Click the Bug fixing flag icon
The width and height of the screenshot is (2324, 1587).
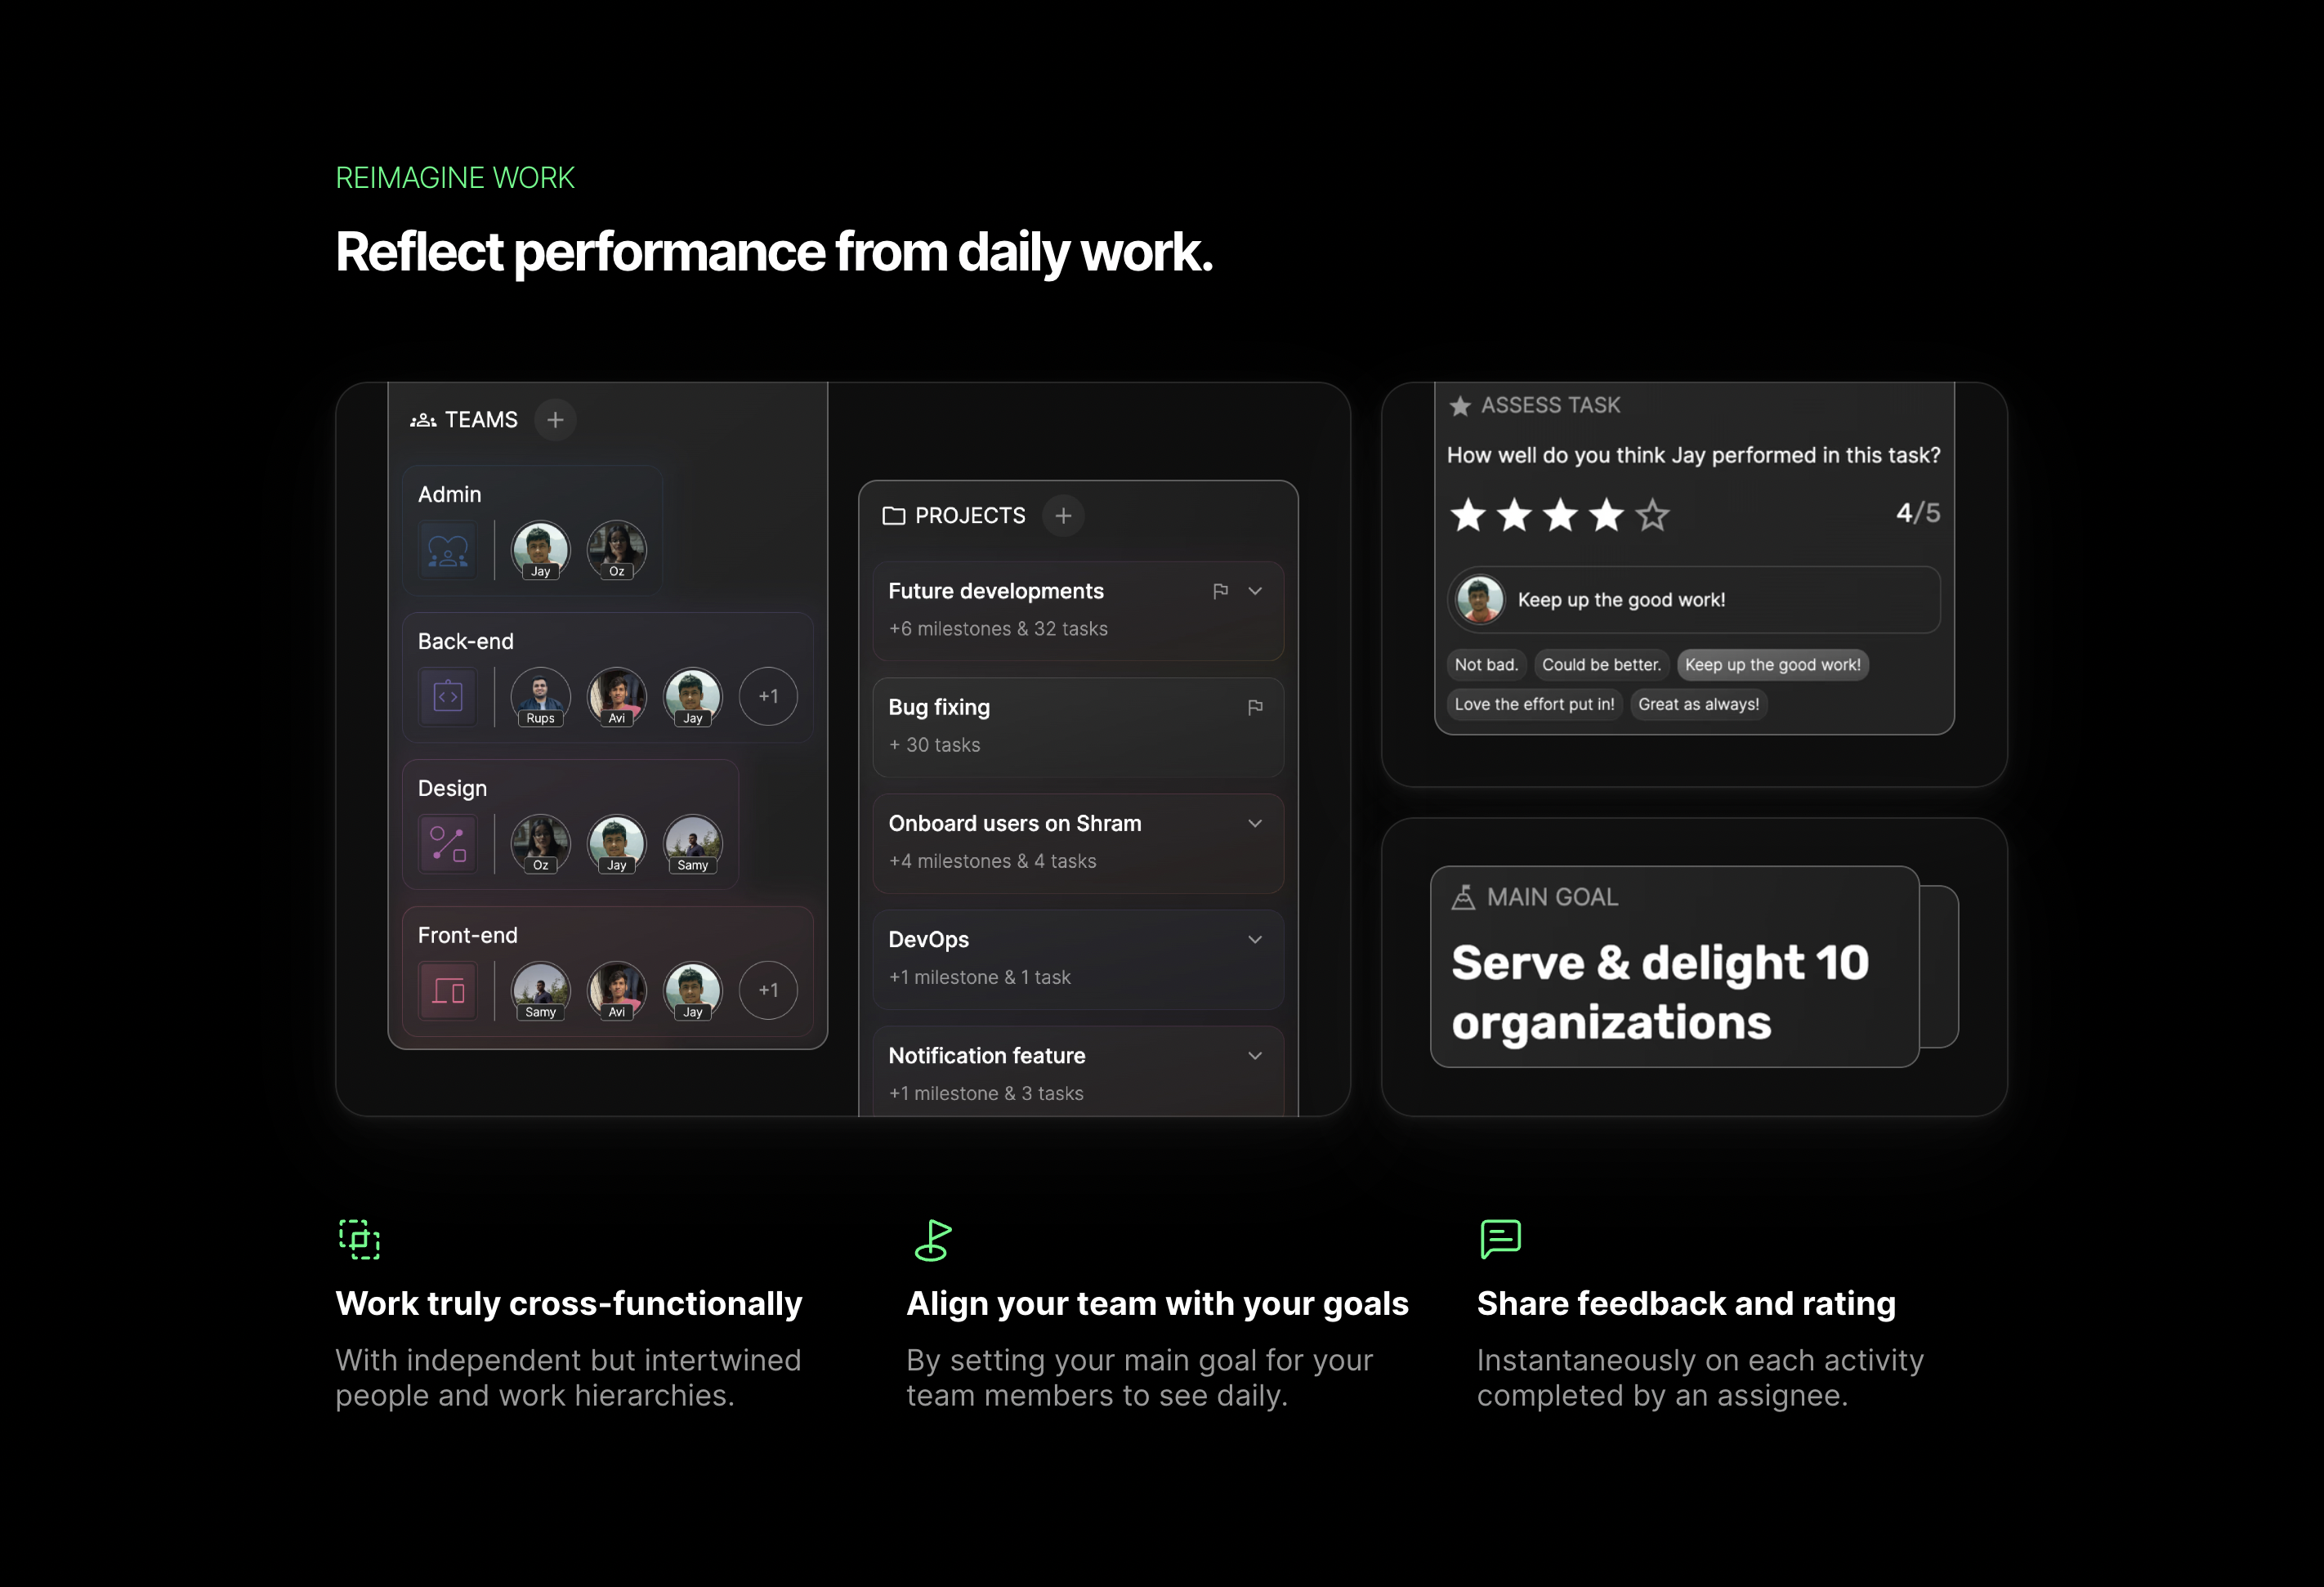[x=1255, y=708]
